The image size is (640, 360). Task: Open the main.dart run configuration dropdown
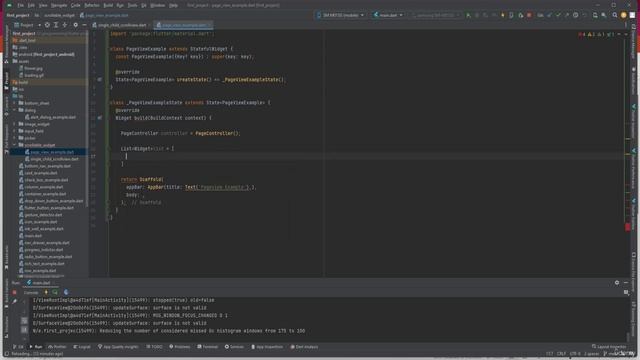click(388, 15)
